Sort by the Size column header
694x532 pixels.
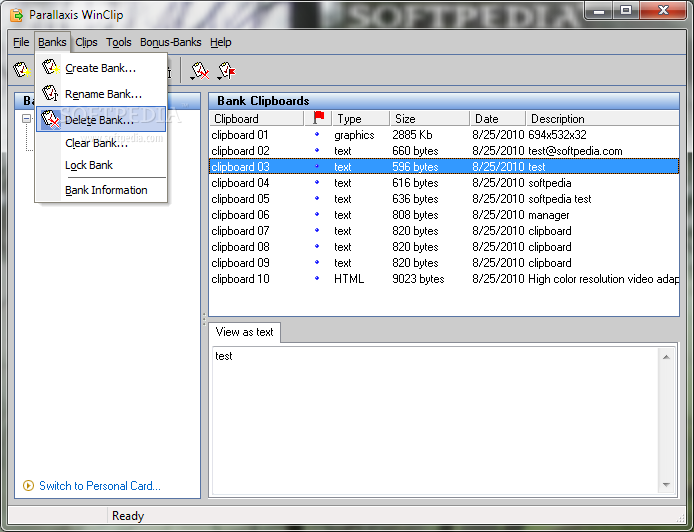point(429,119)
